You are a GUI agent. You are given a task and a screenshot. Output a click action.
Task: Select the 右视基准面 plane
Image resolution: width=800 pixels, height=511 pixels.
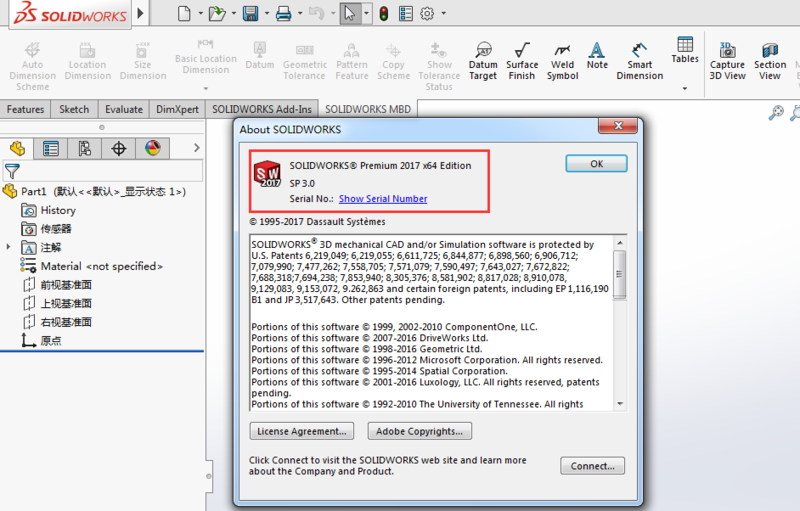(57, 322)
